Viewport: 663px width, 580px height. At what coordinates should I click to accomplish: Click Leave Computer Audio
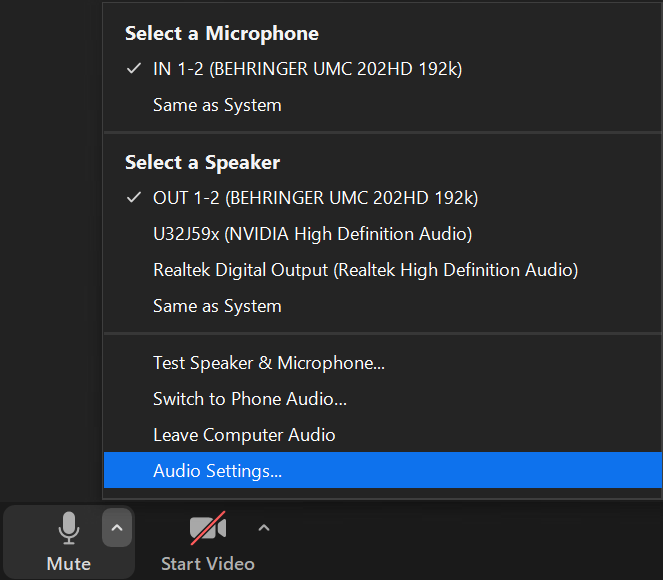[x=244, y=435]
